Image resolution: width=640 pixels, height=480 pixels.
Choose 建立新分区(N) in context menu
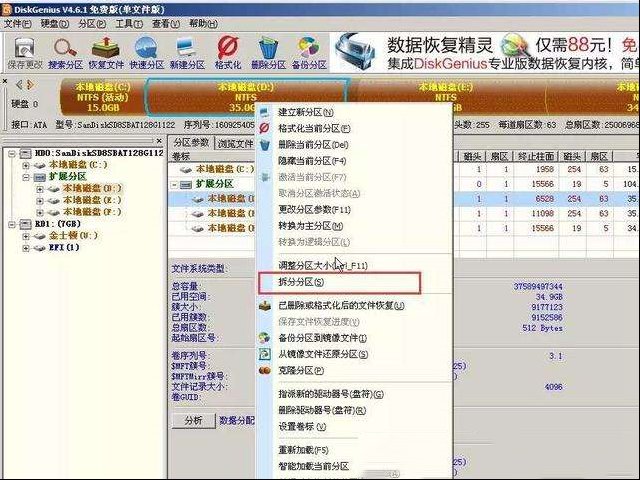[306, 112]
